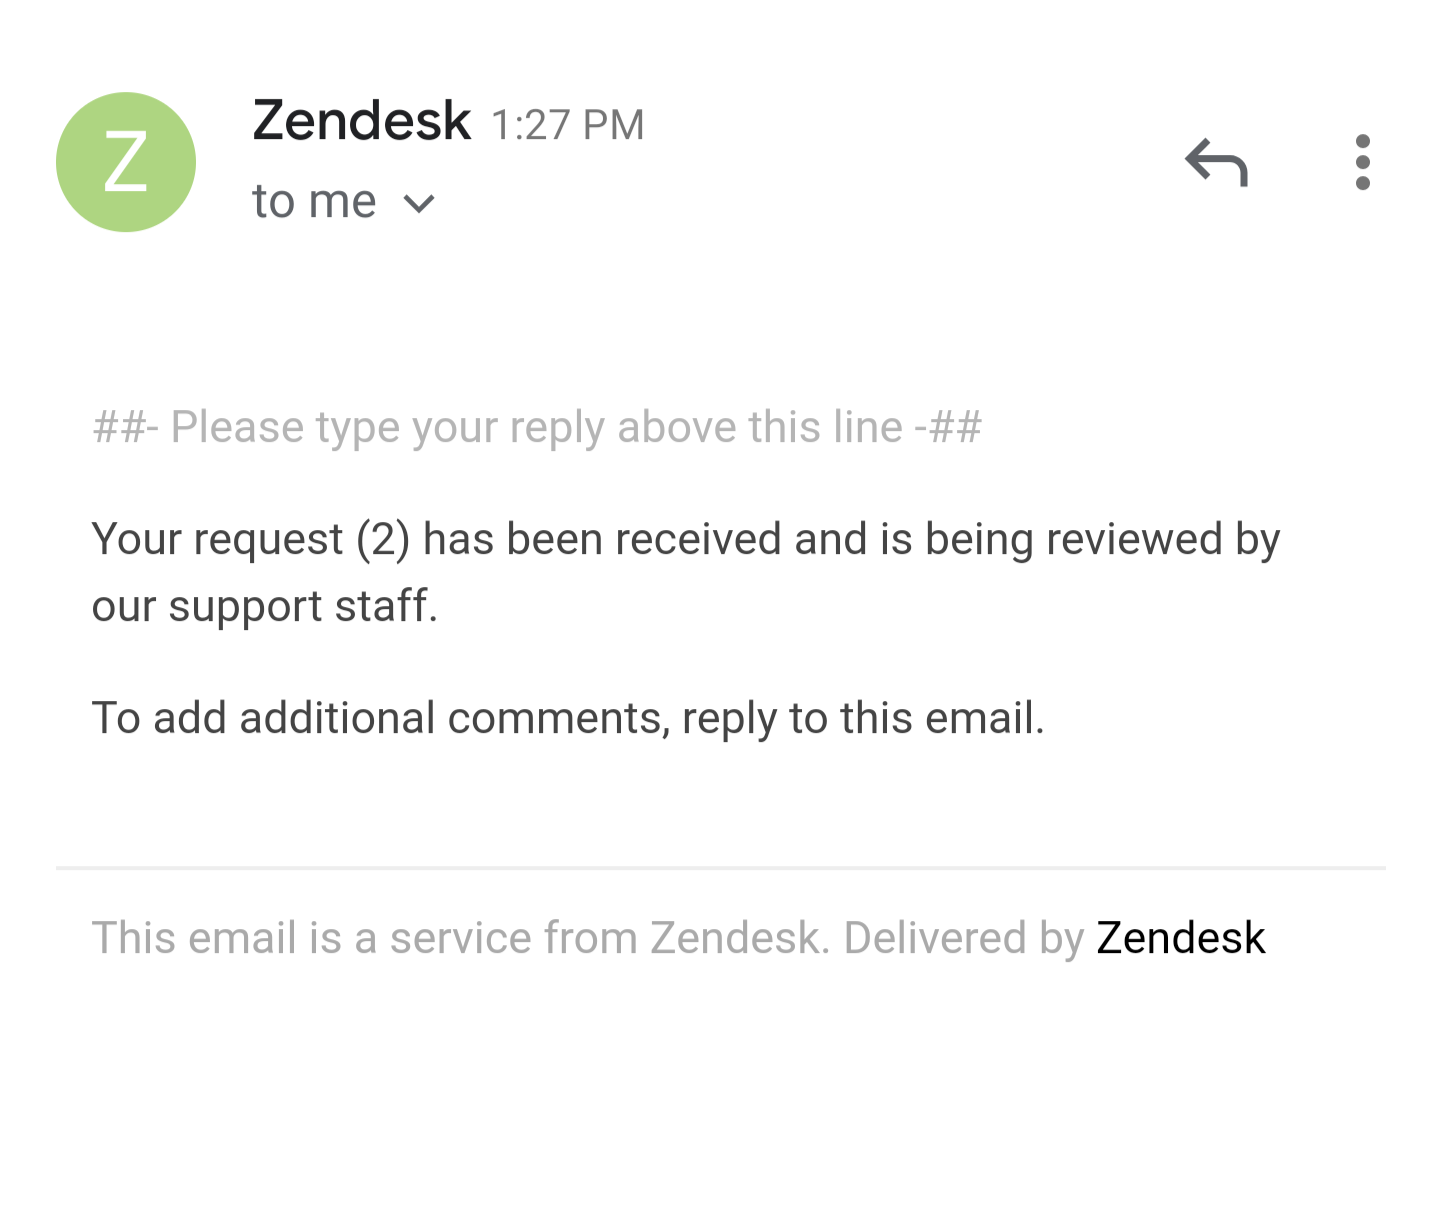1440x1220 pixels.
Task: Open the three-dot more options menu
Action: click(1362, 162)
